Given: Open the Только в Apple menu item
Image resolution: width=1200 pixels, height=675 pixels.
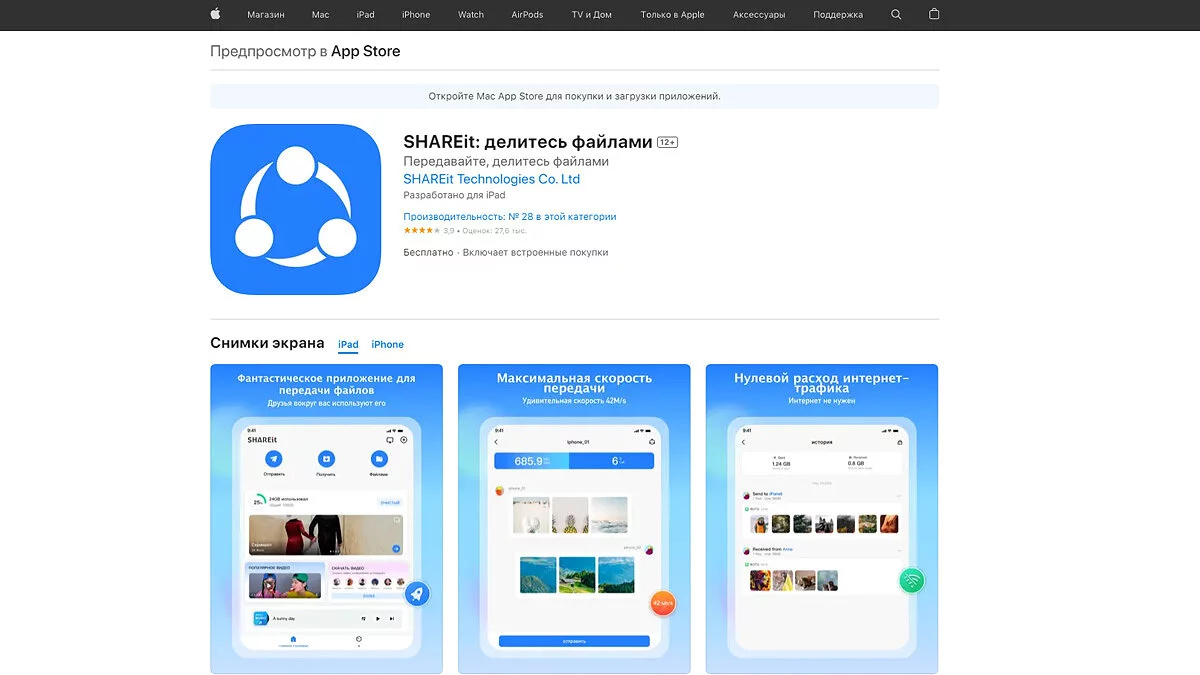Looking at the screenshot, I should click(673, 15).
